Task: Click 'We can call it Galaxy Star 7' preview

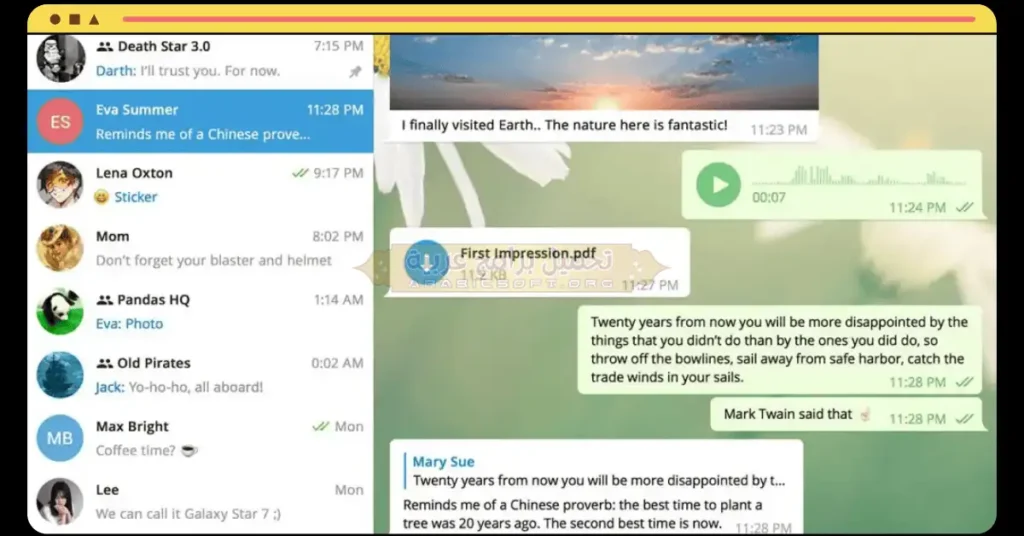Action: 188,514
